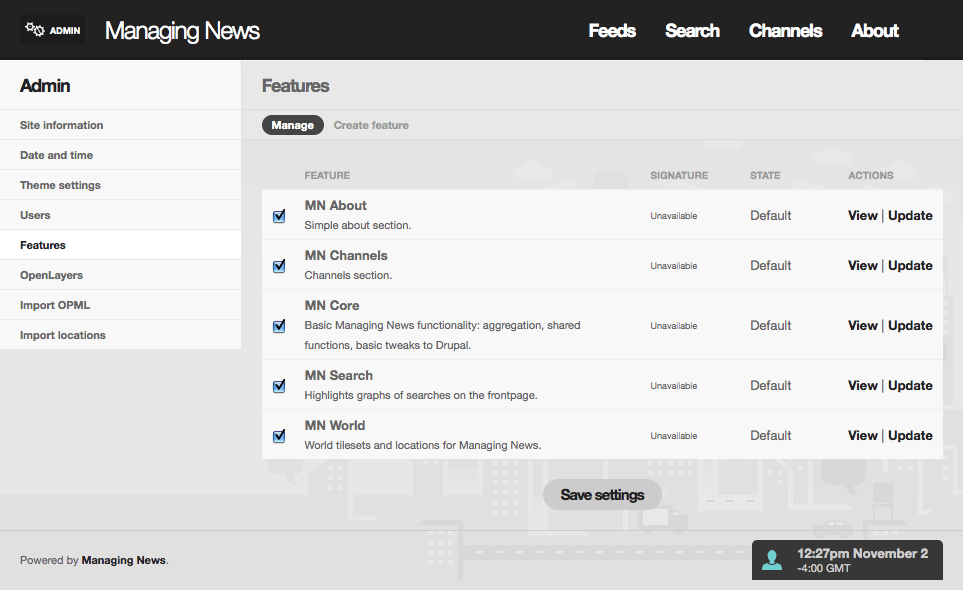Open Theme settings in sidebar

click(120, 185)
